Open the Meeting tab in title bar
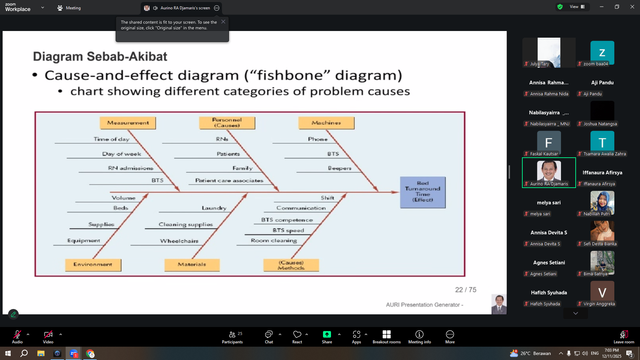Viewport: 640px width, 360px height. [x=69, y=8]
